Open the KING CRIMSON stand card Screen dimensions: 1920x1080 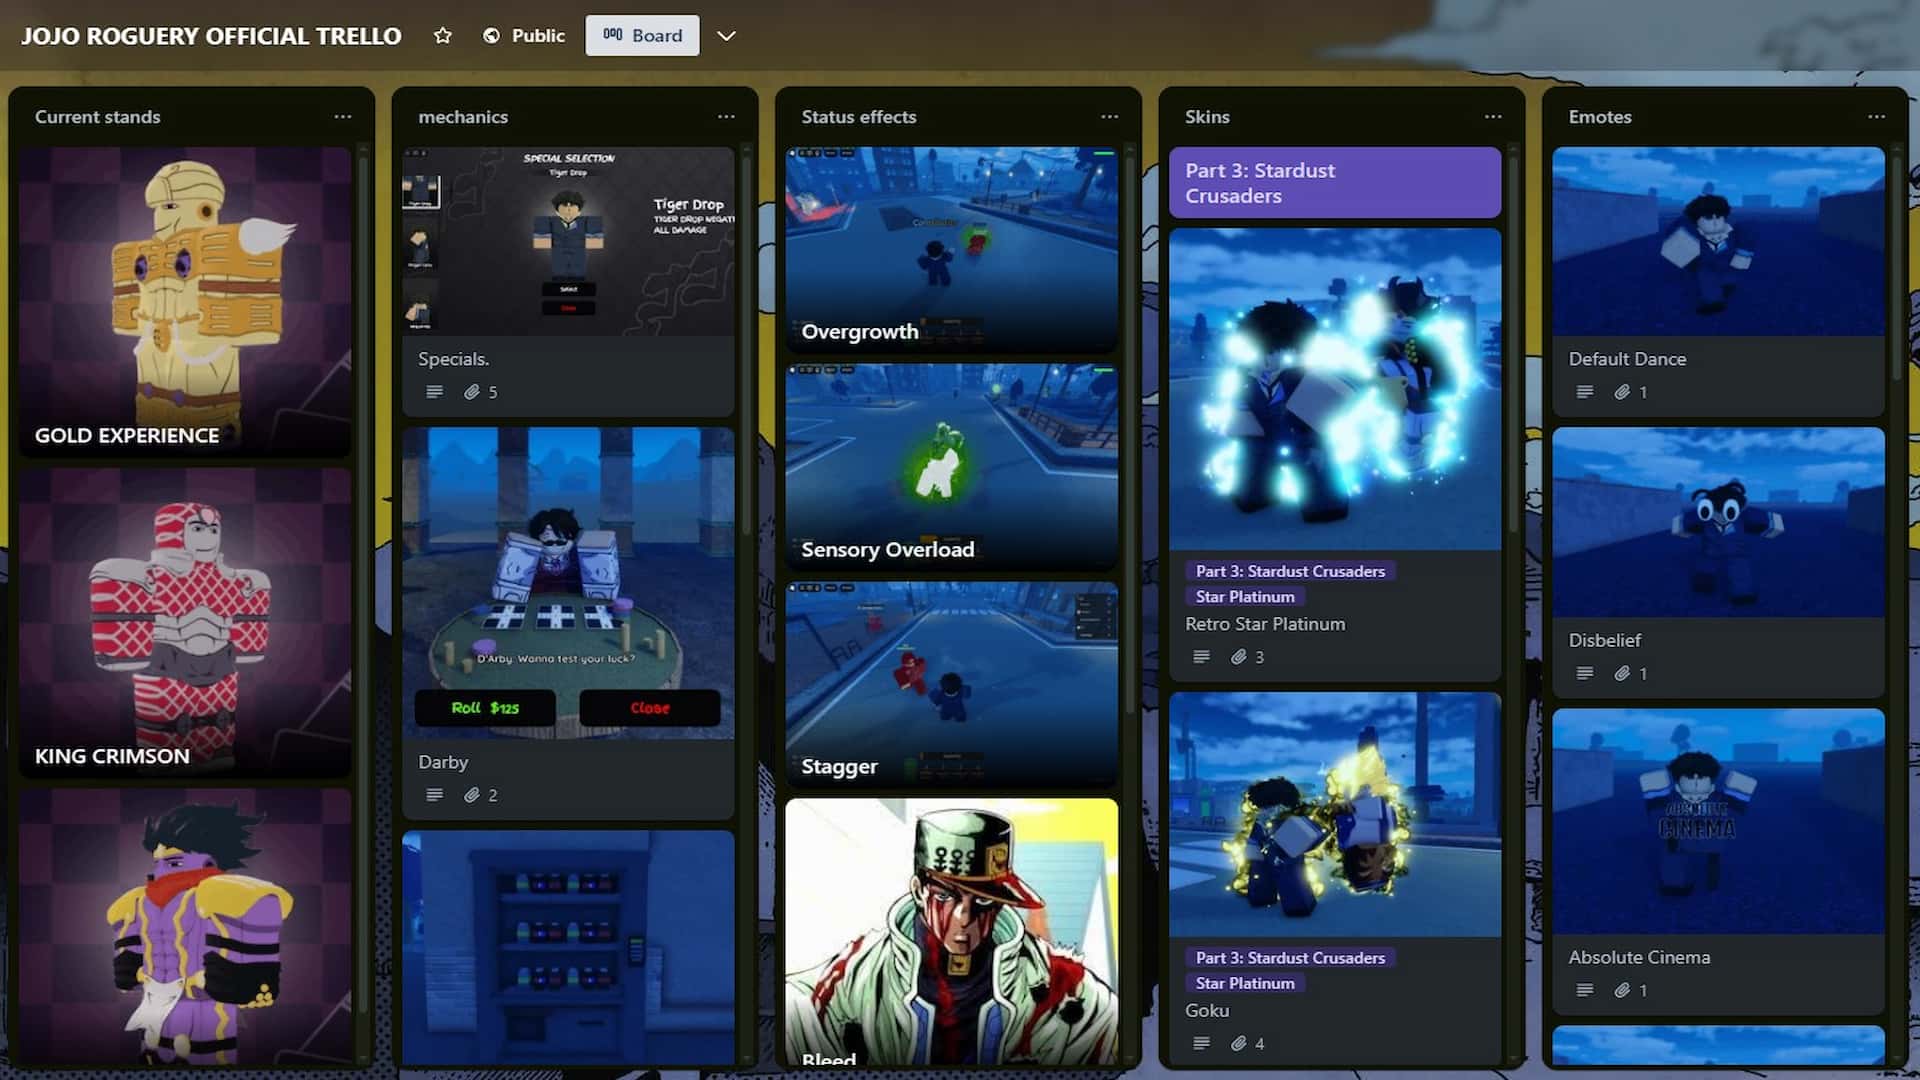point(185,623)
